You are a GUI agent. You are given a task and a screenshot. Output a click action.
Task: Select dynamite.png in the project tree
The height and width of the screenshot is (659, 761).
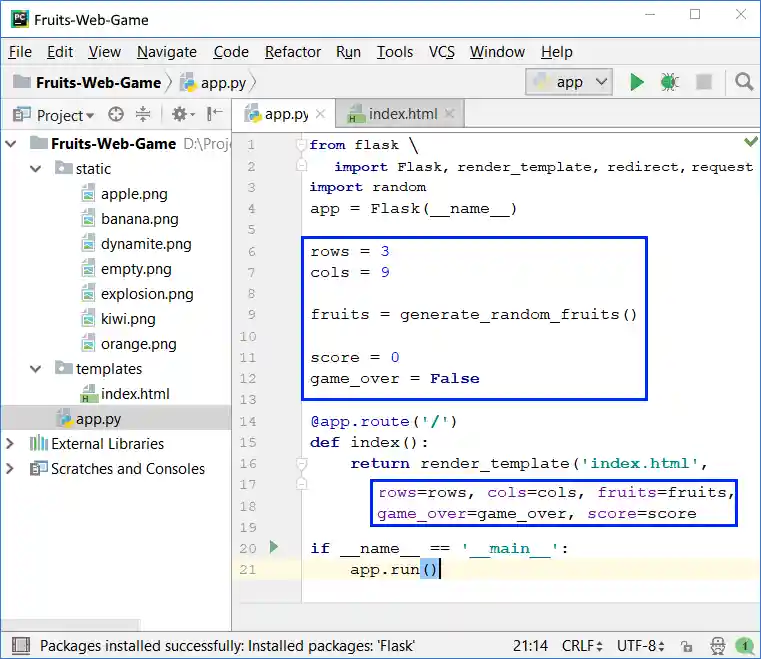click(x=146, y=244)
